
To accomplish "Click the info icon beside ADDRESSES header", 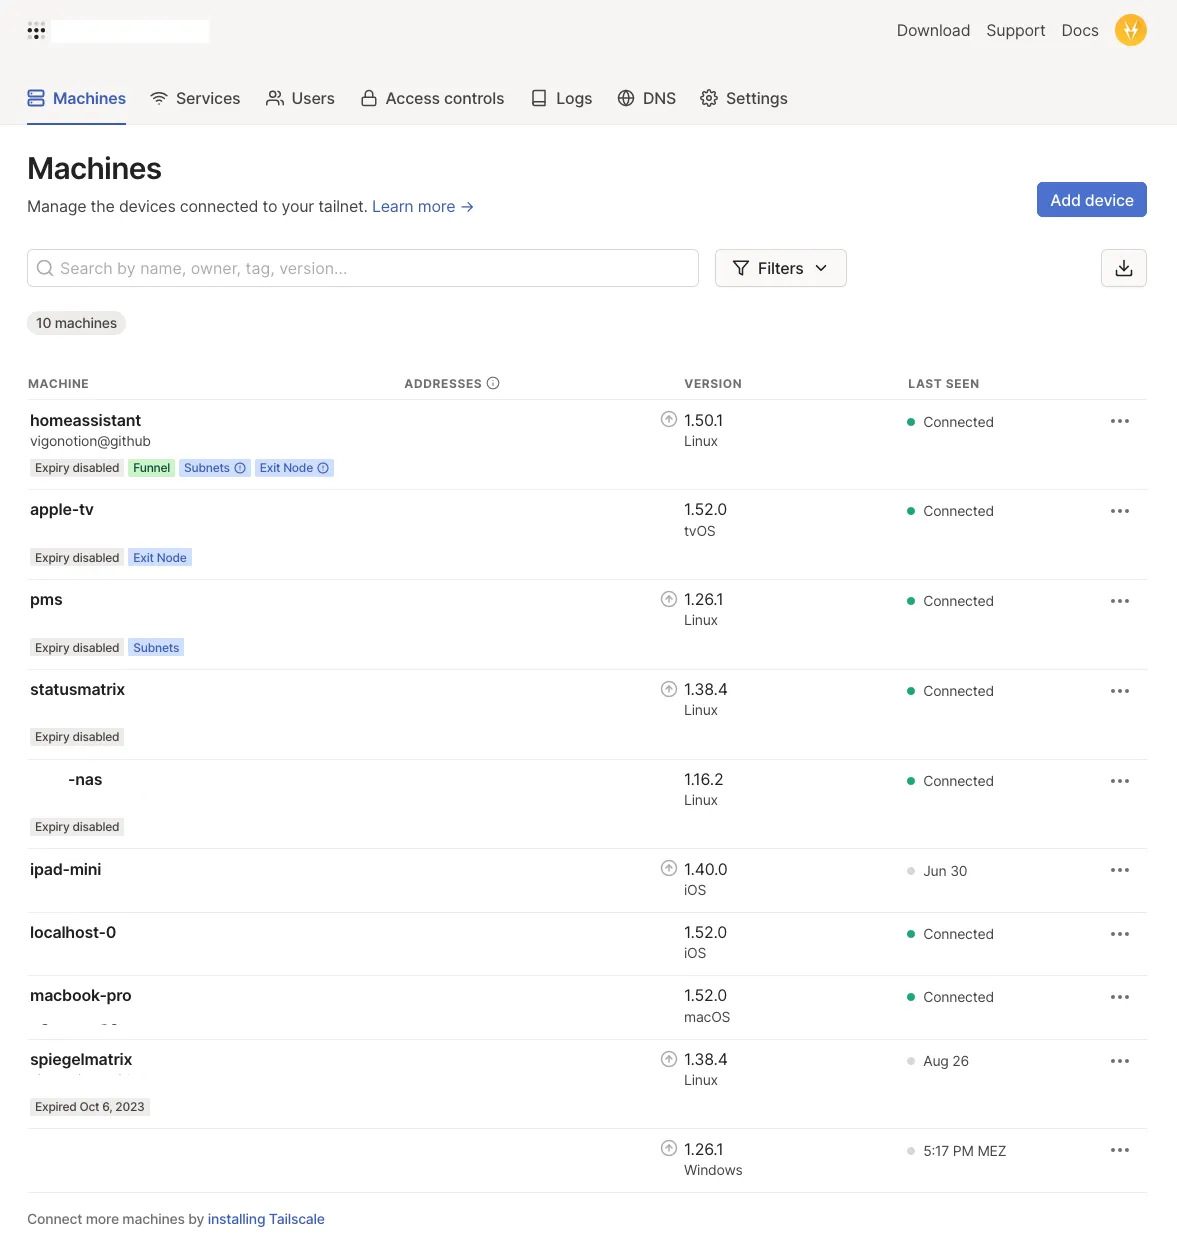I will click(x=492, y=383).
